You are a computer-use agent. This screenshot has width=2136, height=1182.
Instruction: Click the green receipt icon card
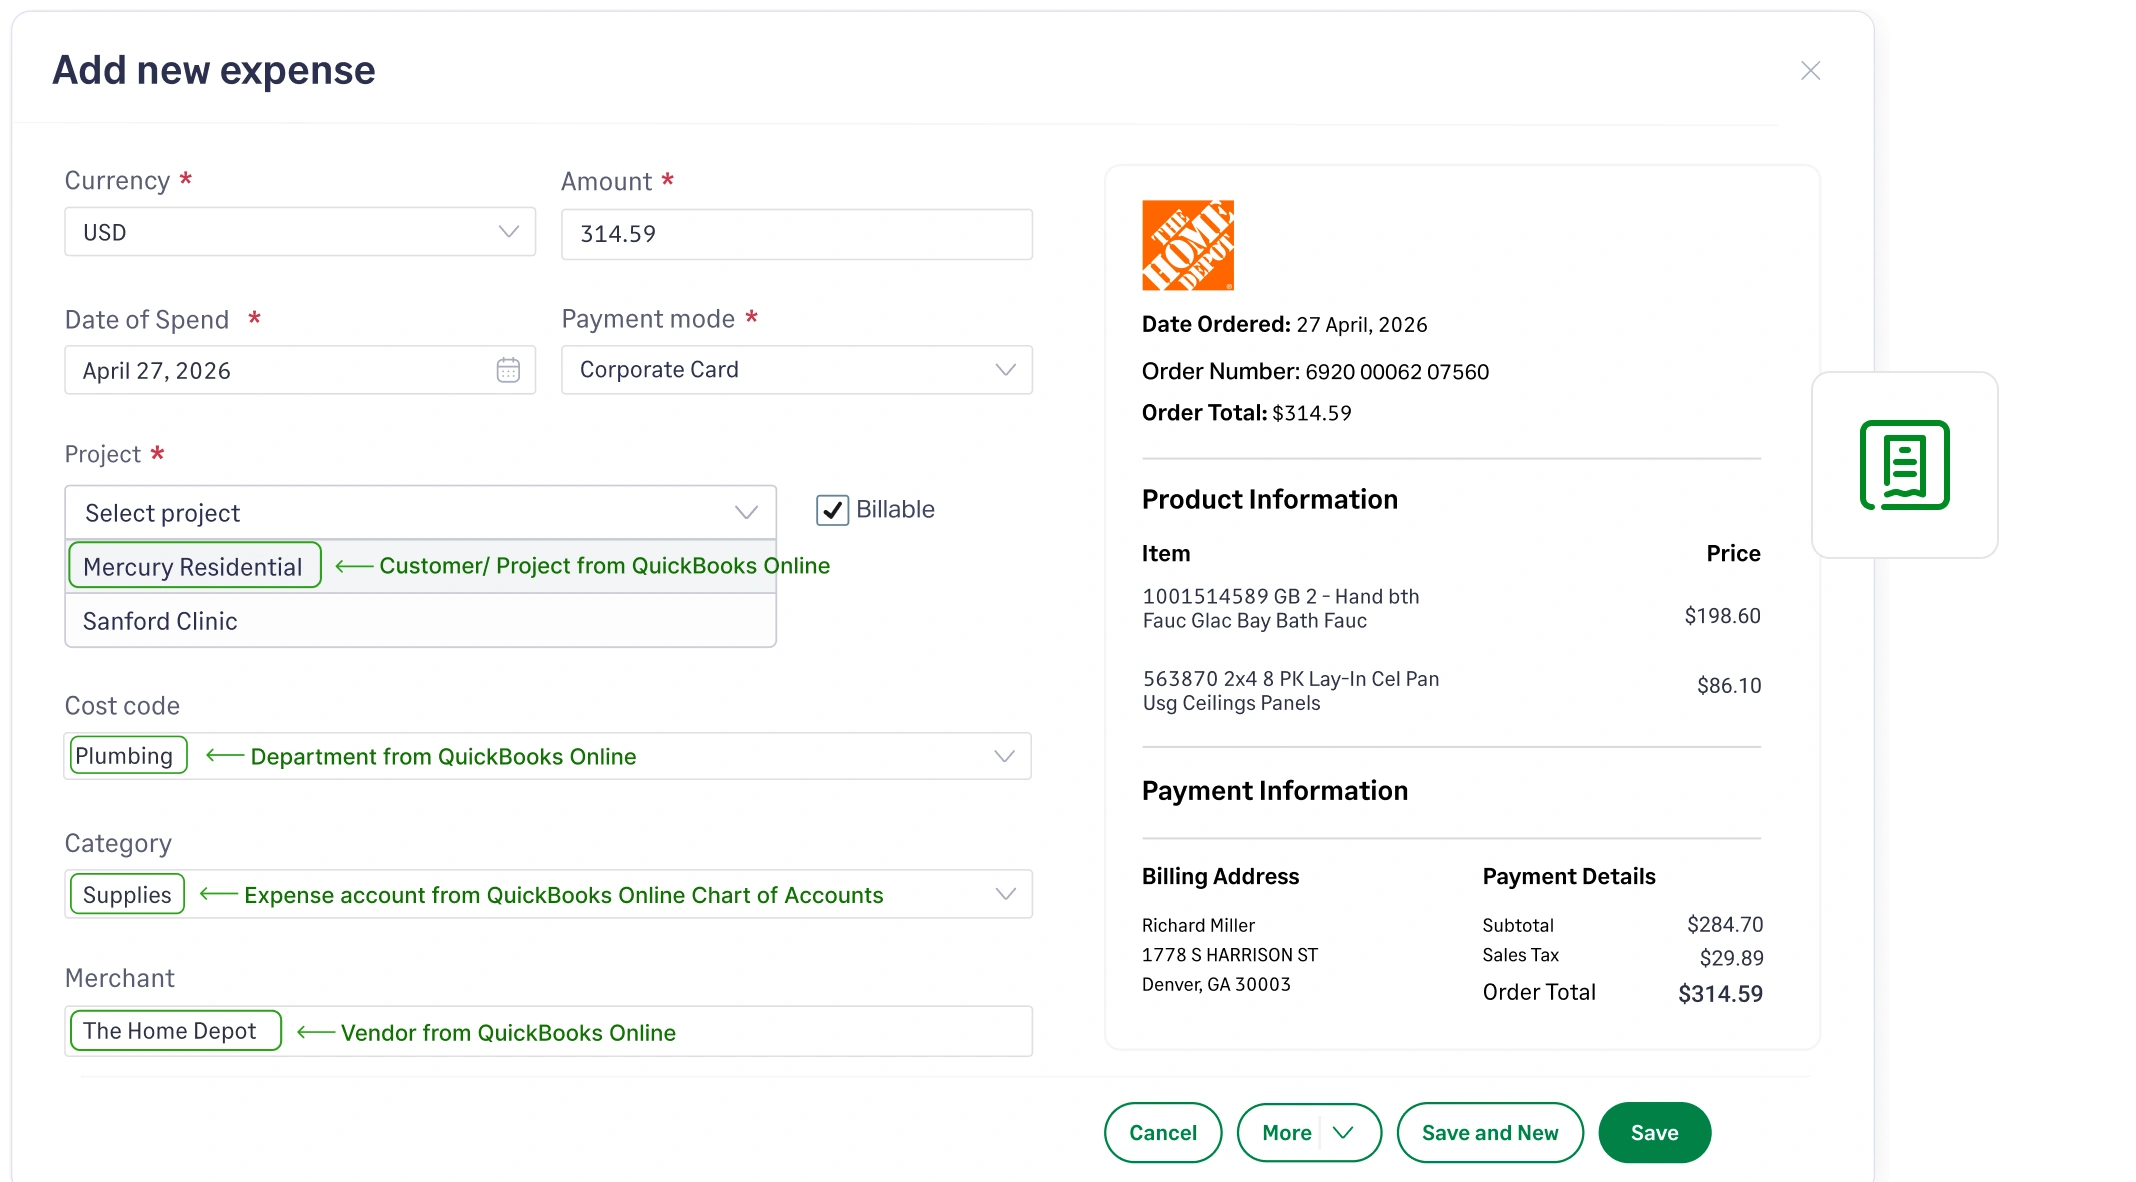click(x=1904, y=465)
